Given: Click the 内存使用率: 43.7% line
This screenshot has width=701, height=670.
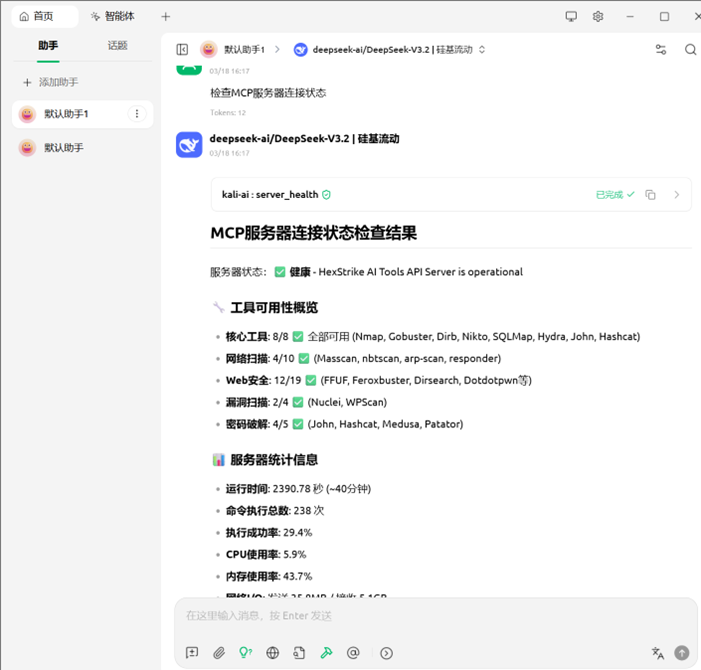Looking at the screenshot, I should [x=269, y=576].
